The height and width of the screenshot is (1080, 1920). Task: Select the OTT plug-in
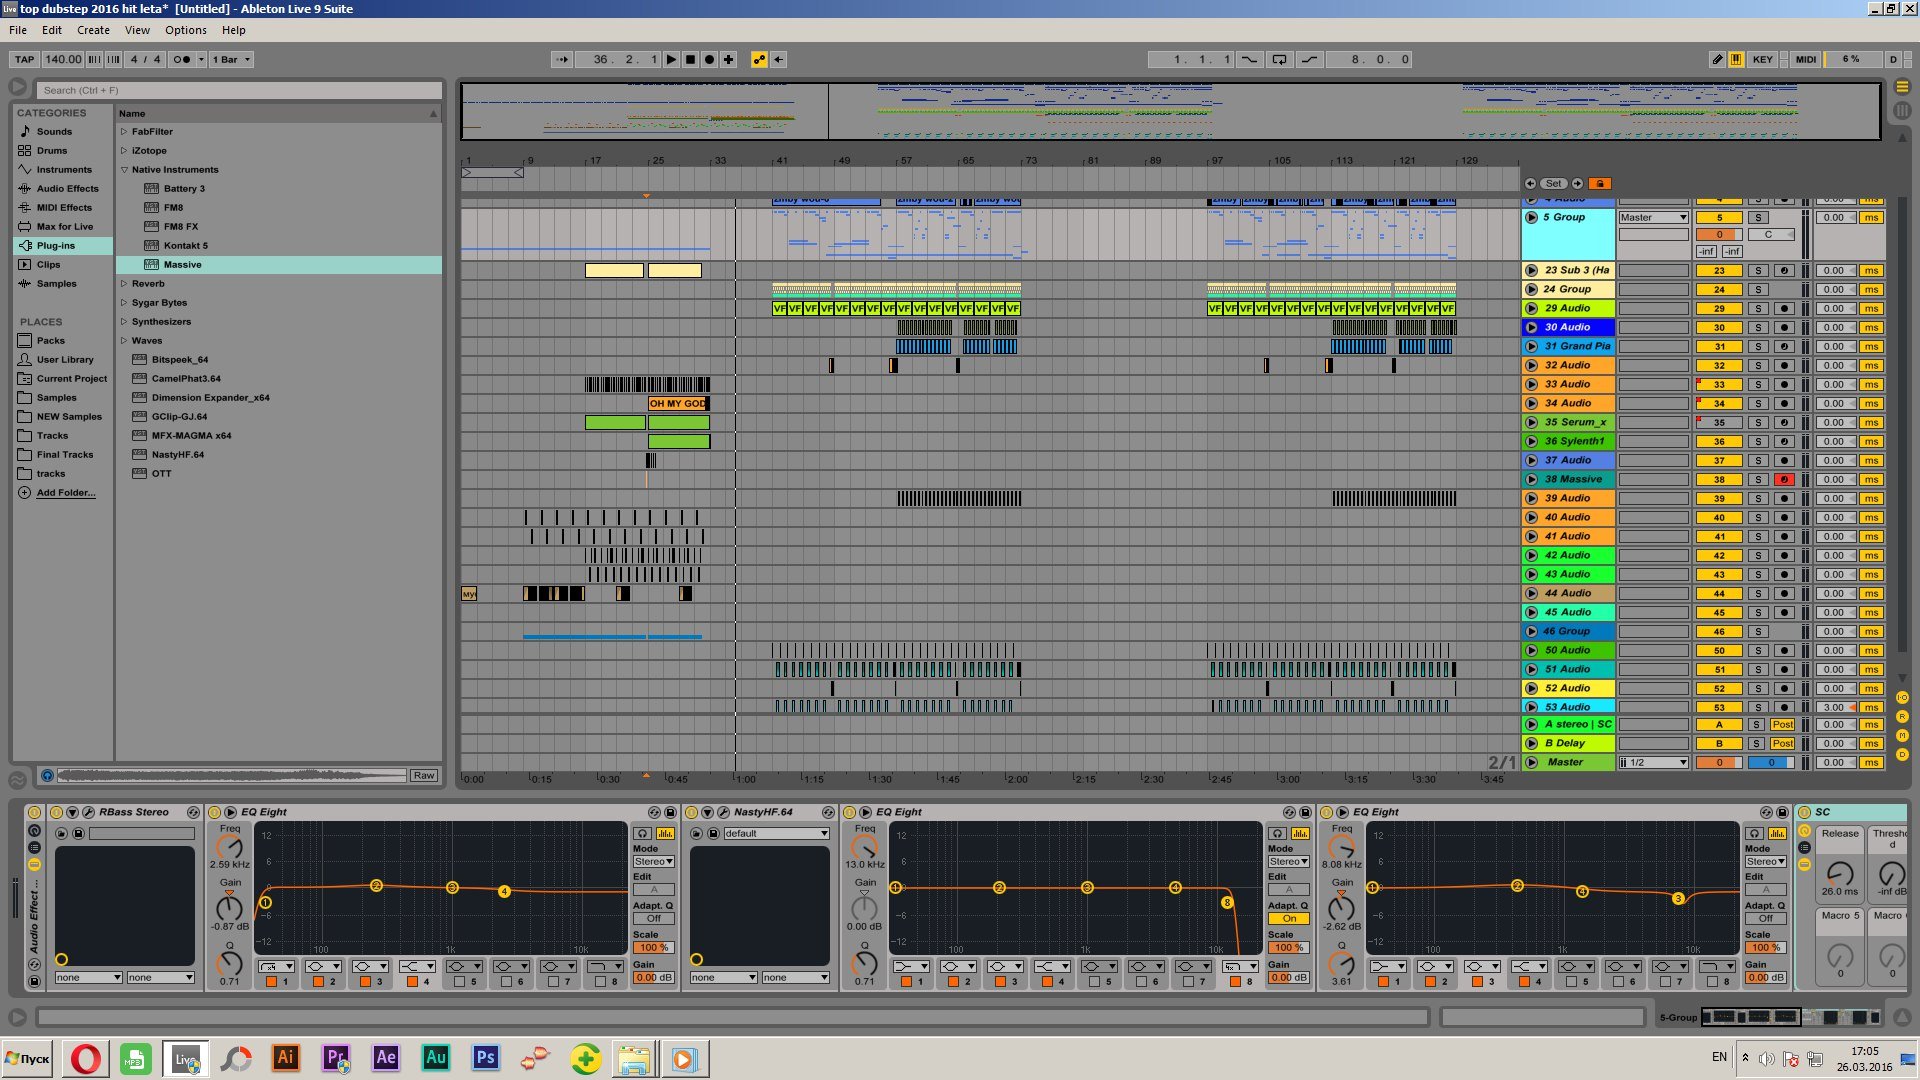coord(161,473)
